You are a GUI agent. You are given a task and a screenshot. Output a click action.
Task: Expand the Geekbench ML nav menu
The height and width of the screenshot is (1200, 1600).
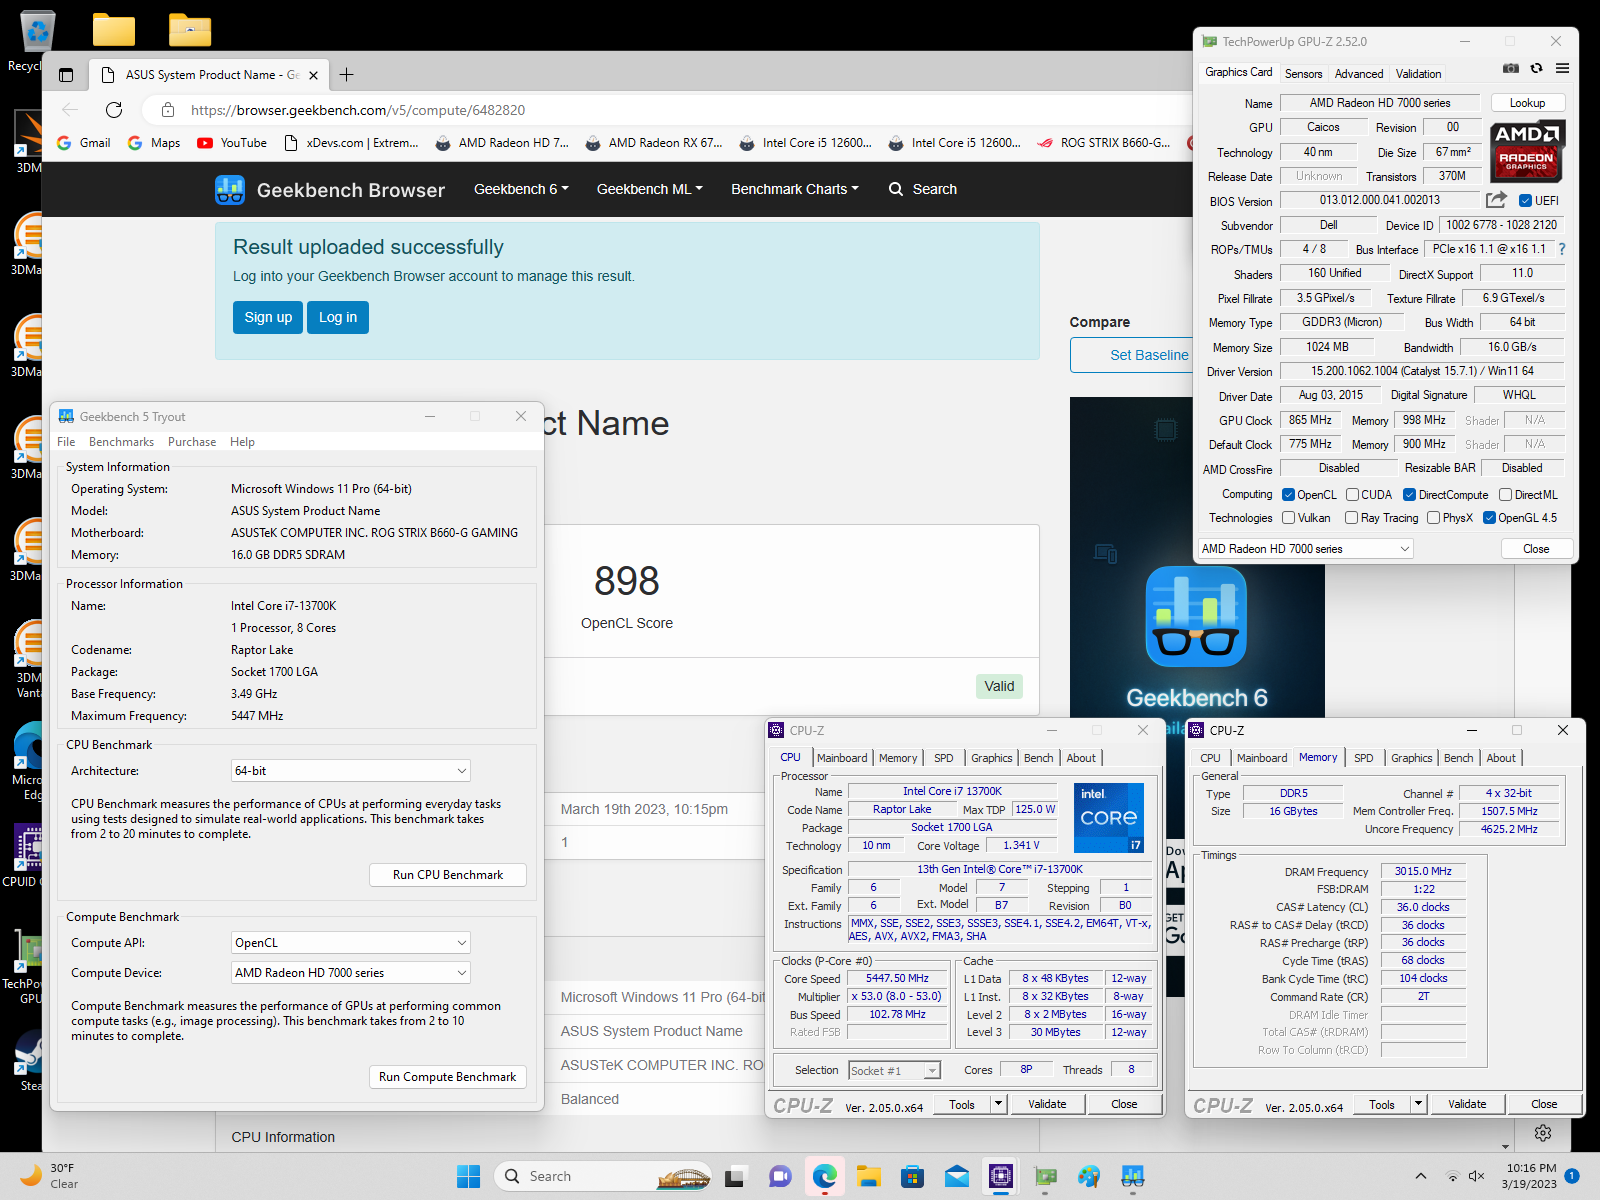click(x=650, y=189)
